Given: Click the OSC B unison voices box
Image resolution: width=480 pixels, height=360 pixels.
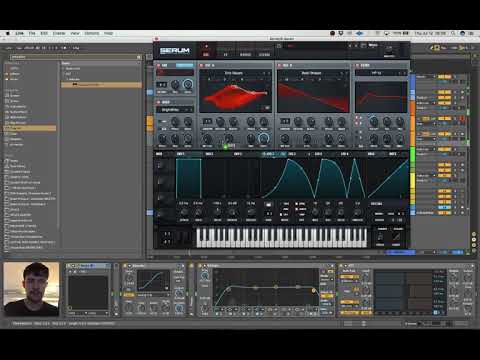Looking at the screenshot, I should click(285, 121).
